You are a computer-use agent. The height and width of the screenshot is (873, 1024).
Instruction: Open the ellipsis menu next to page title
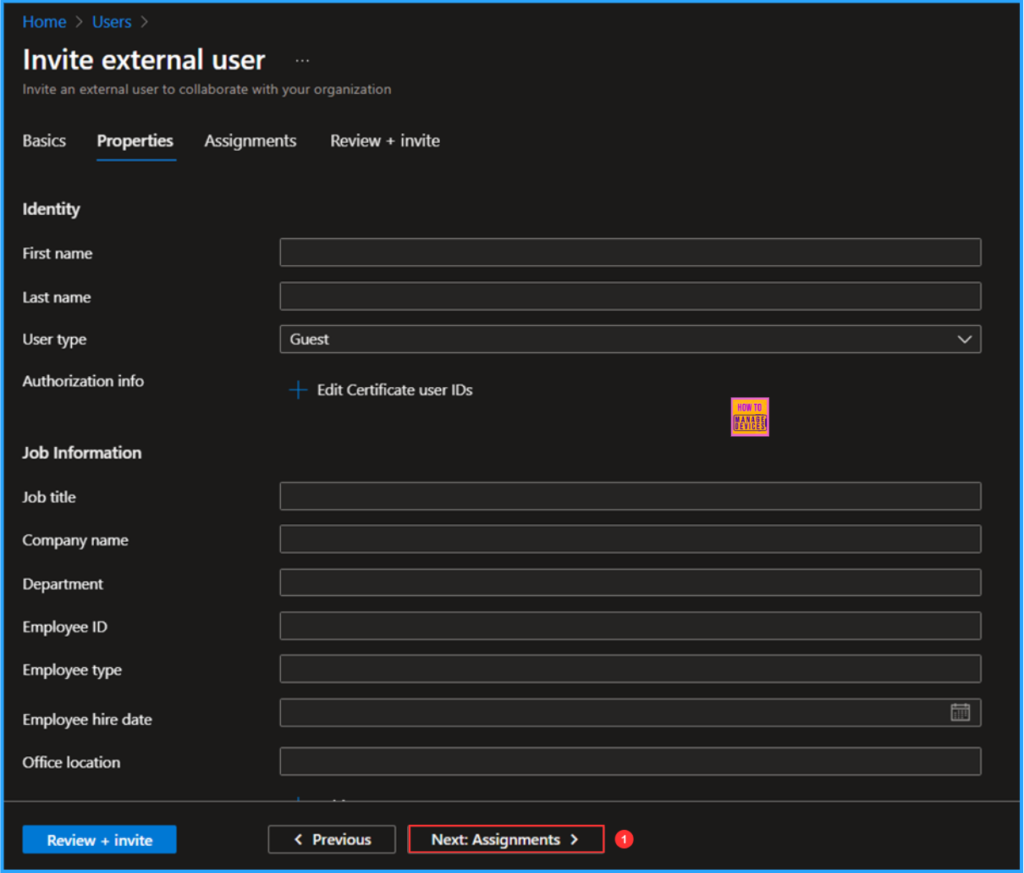[302, 60]
